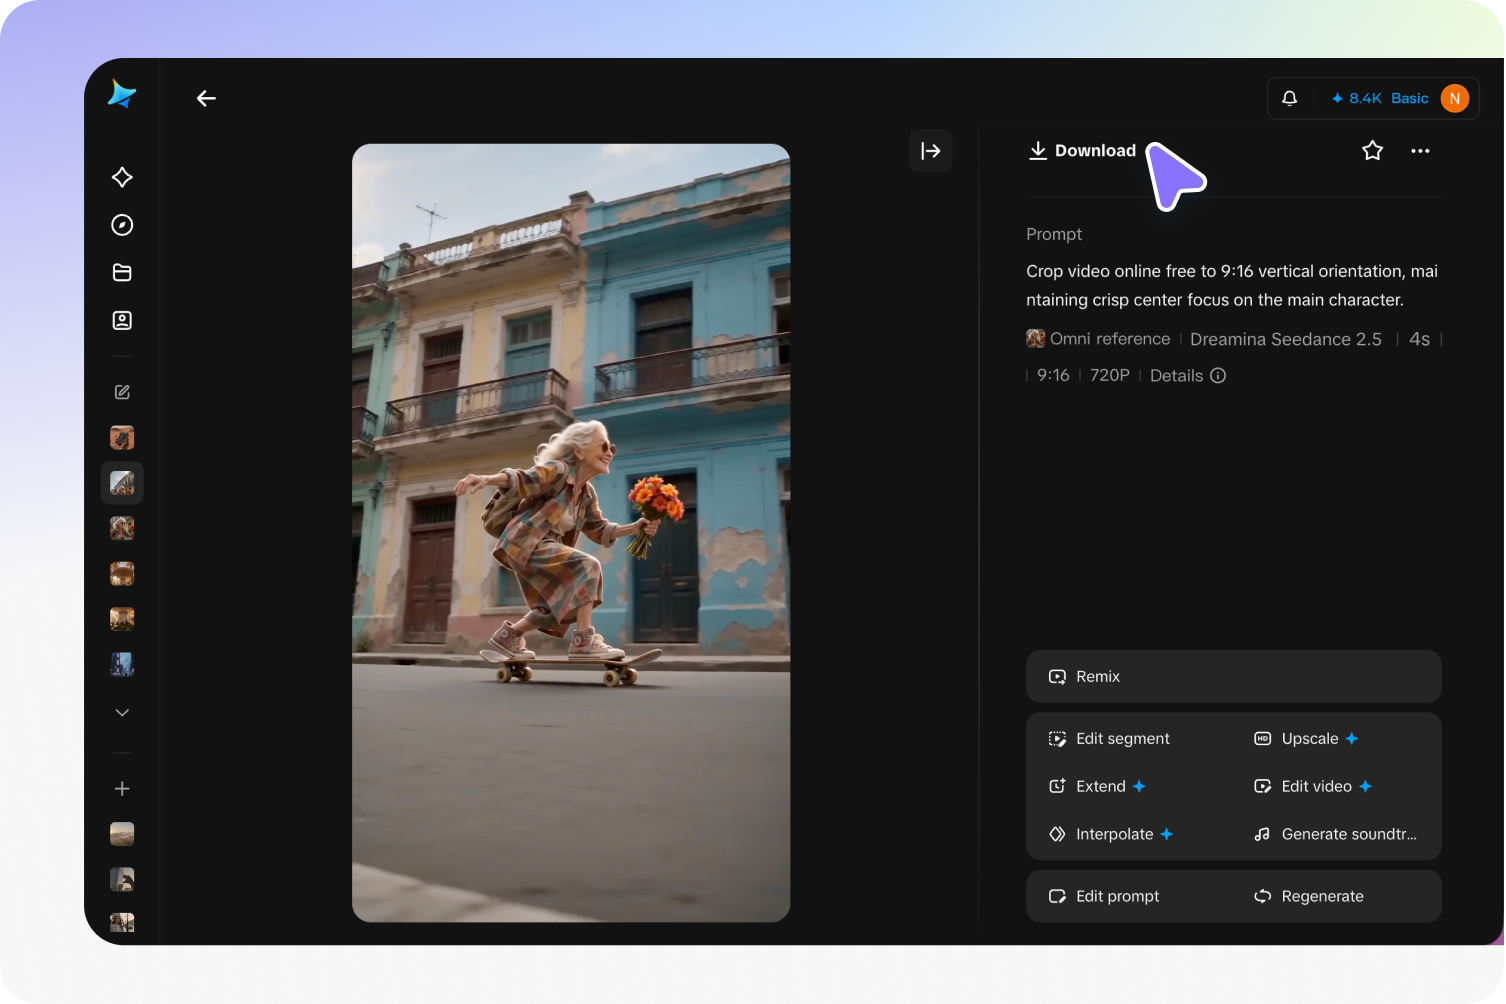Open the Explore compass icon
The image size is (1506, 1004).
click(122, 225)
